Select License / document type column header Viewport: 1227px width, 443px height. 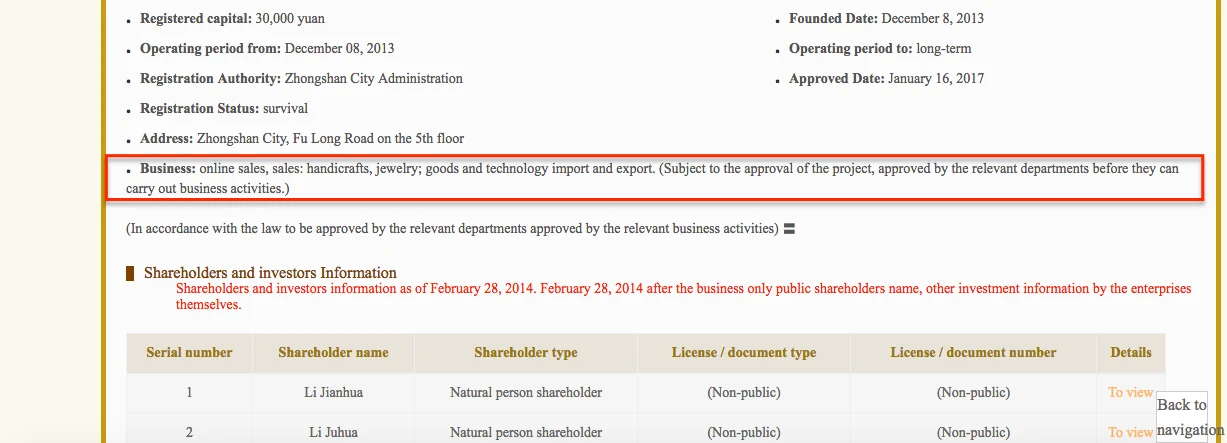[744, 353]
